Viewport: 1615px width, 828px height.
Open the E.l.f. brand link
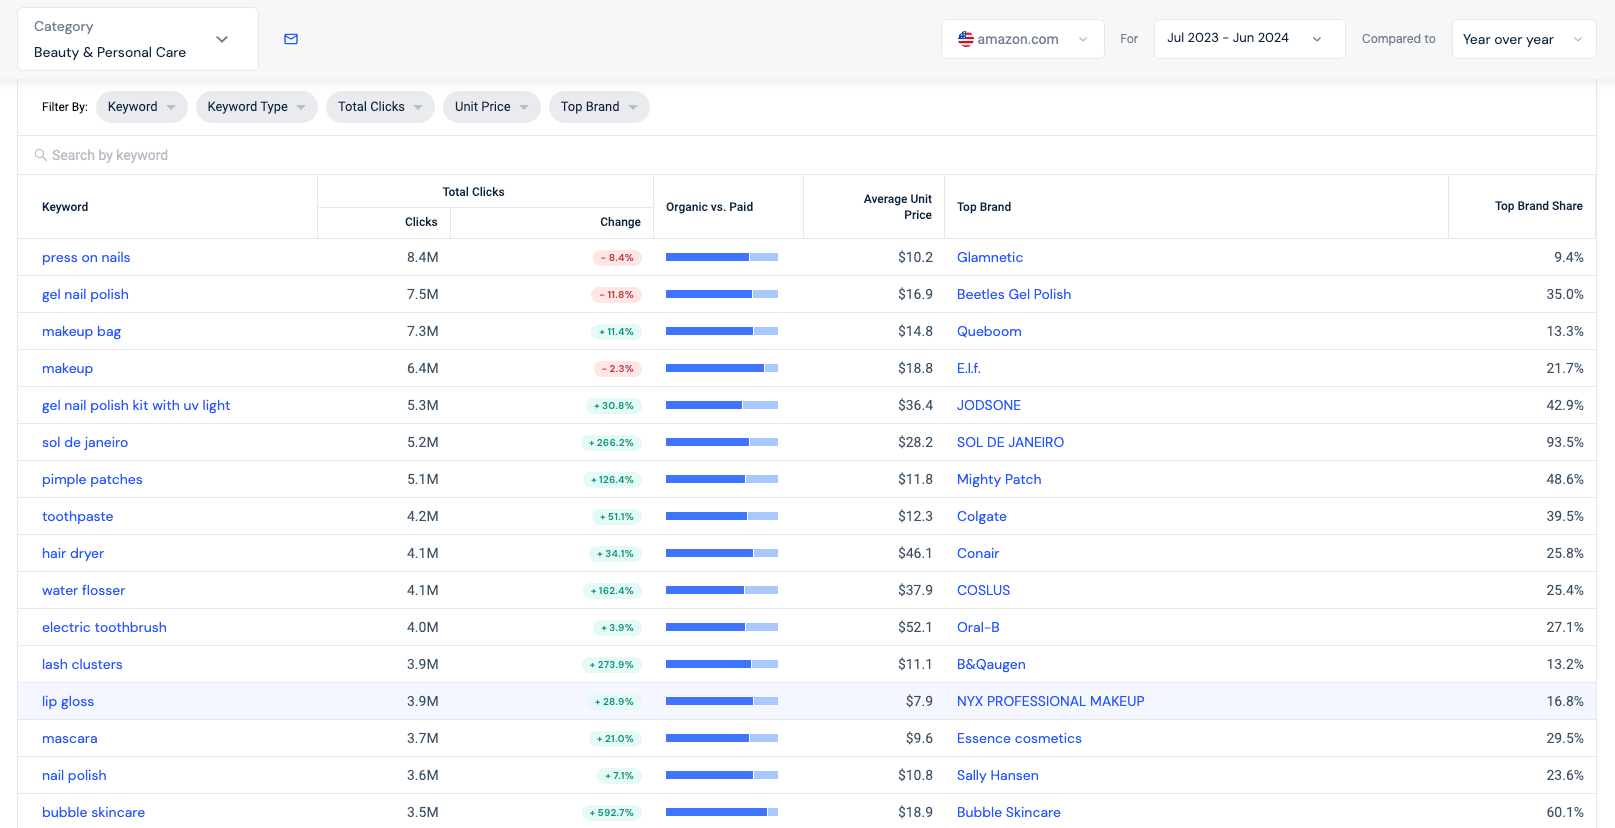[x=969, y=368]
